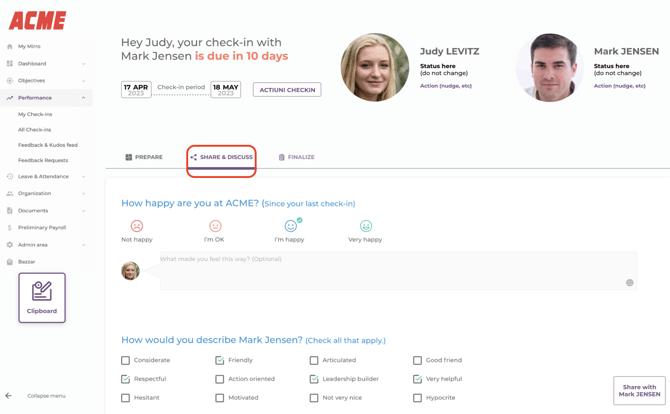Image resolution: width=670 pixels, height=414 pixels.
Task: Uncheck the Very helpful checkbox
Action: point(417,379)
